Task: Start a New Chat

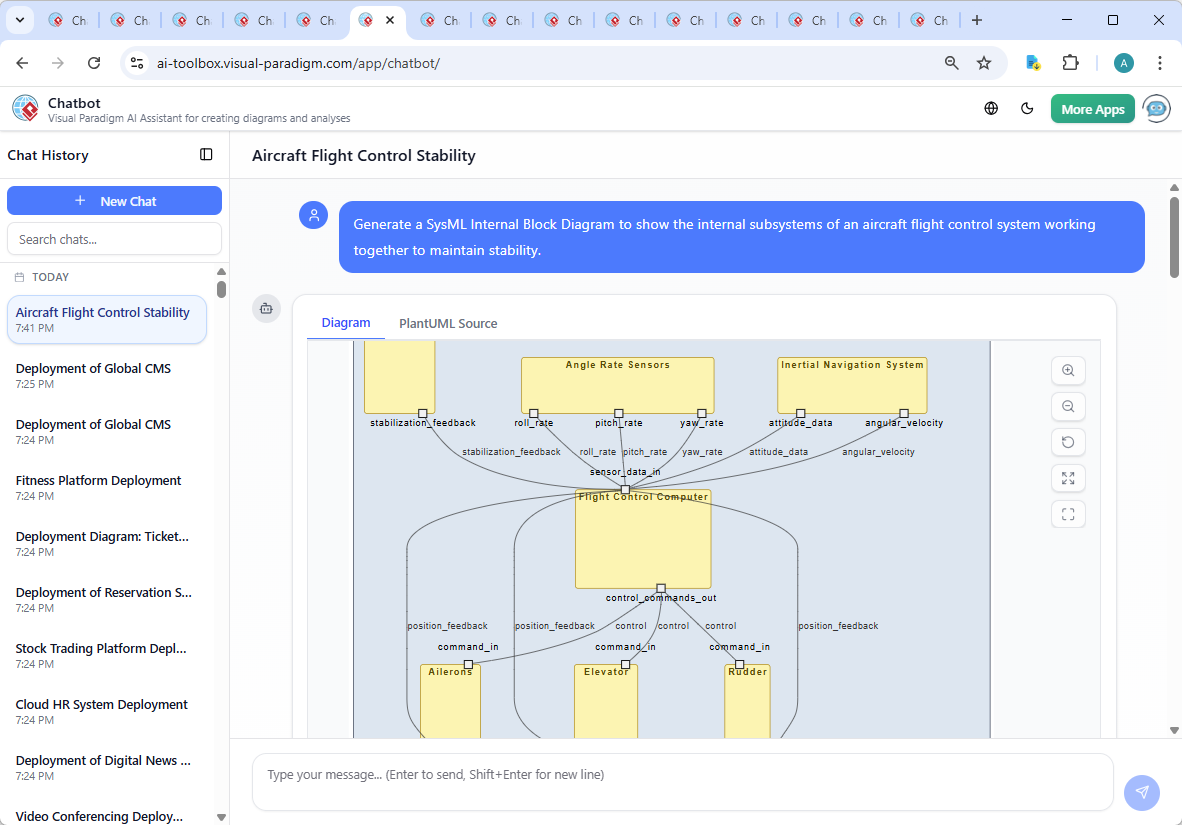Action: click(x=114, y=200)
